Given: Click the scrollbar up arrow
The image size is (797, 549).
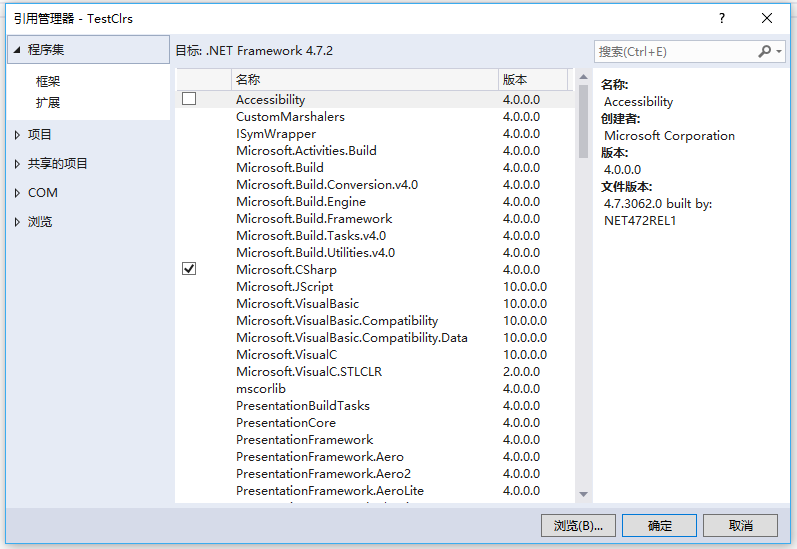Looking at the screenshot, I should tap(584, 77).
